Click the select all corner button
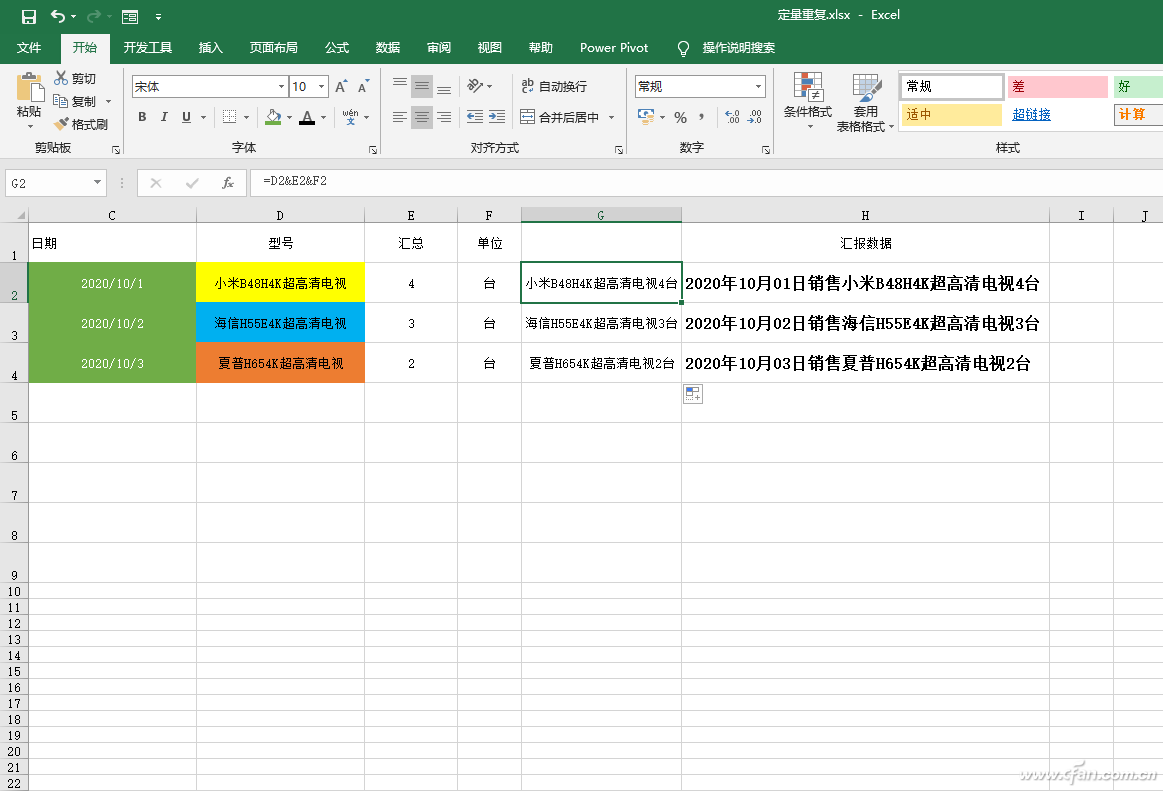This screenshot has width=1163, height=791. coord(14,215)
